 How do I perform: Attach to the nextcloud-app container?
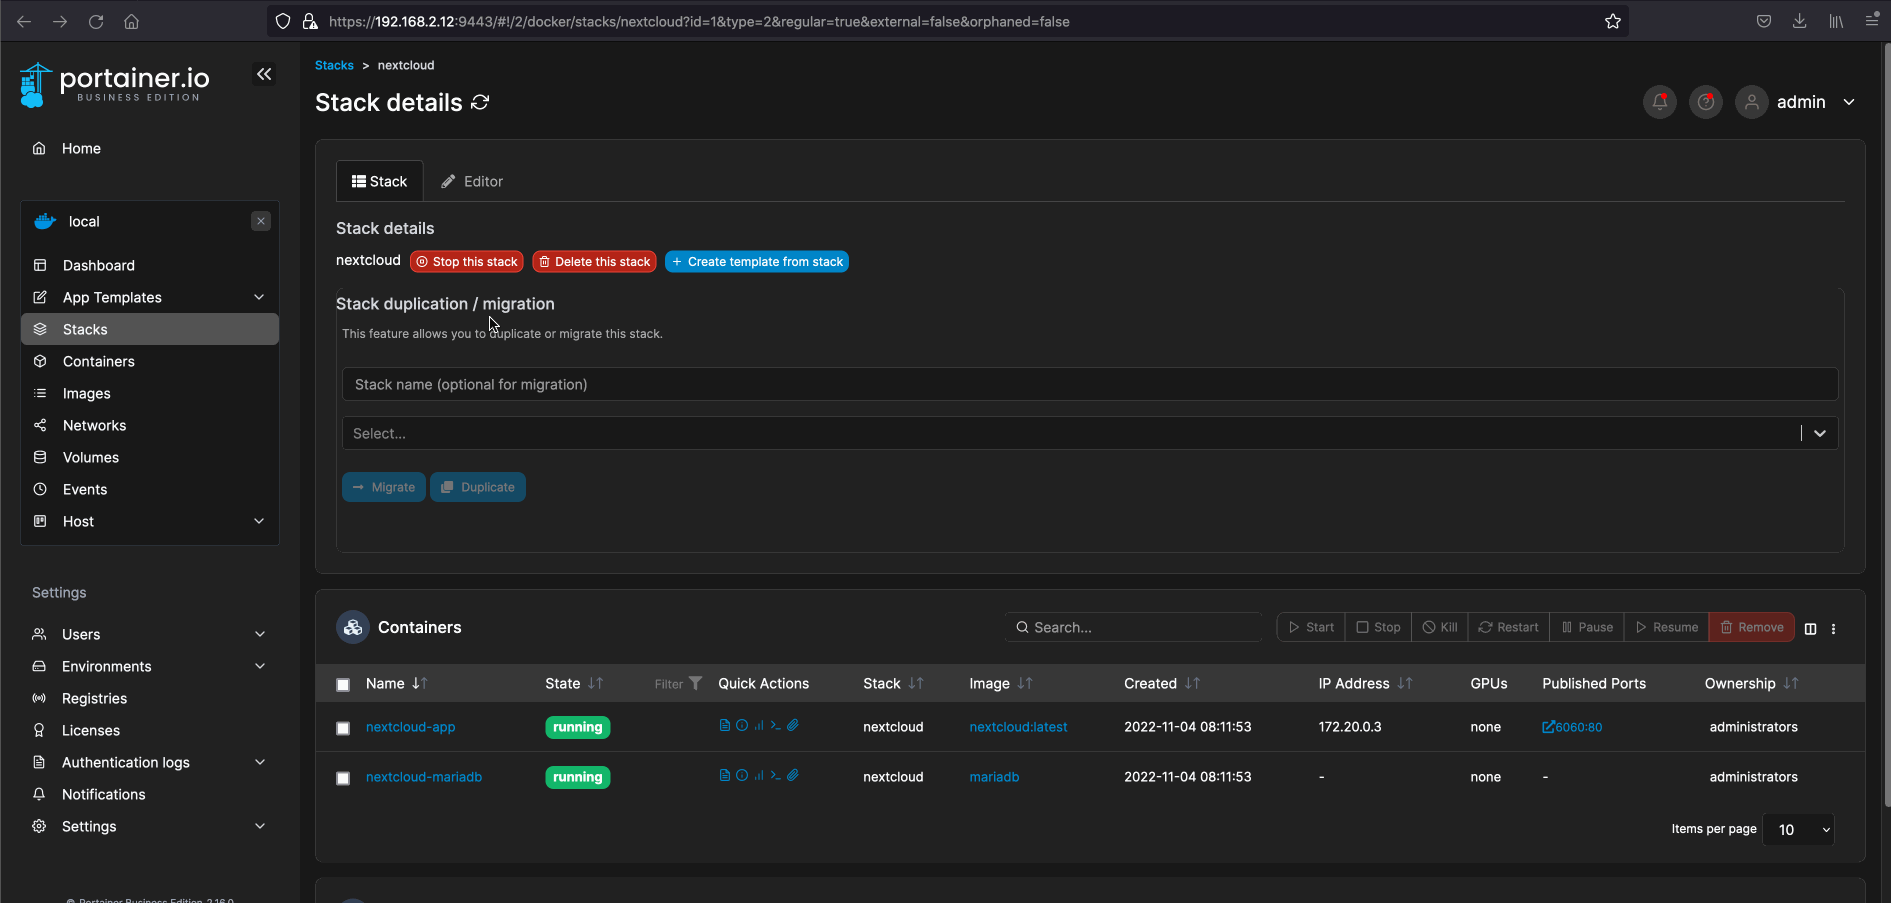coord(793,725)
